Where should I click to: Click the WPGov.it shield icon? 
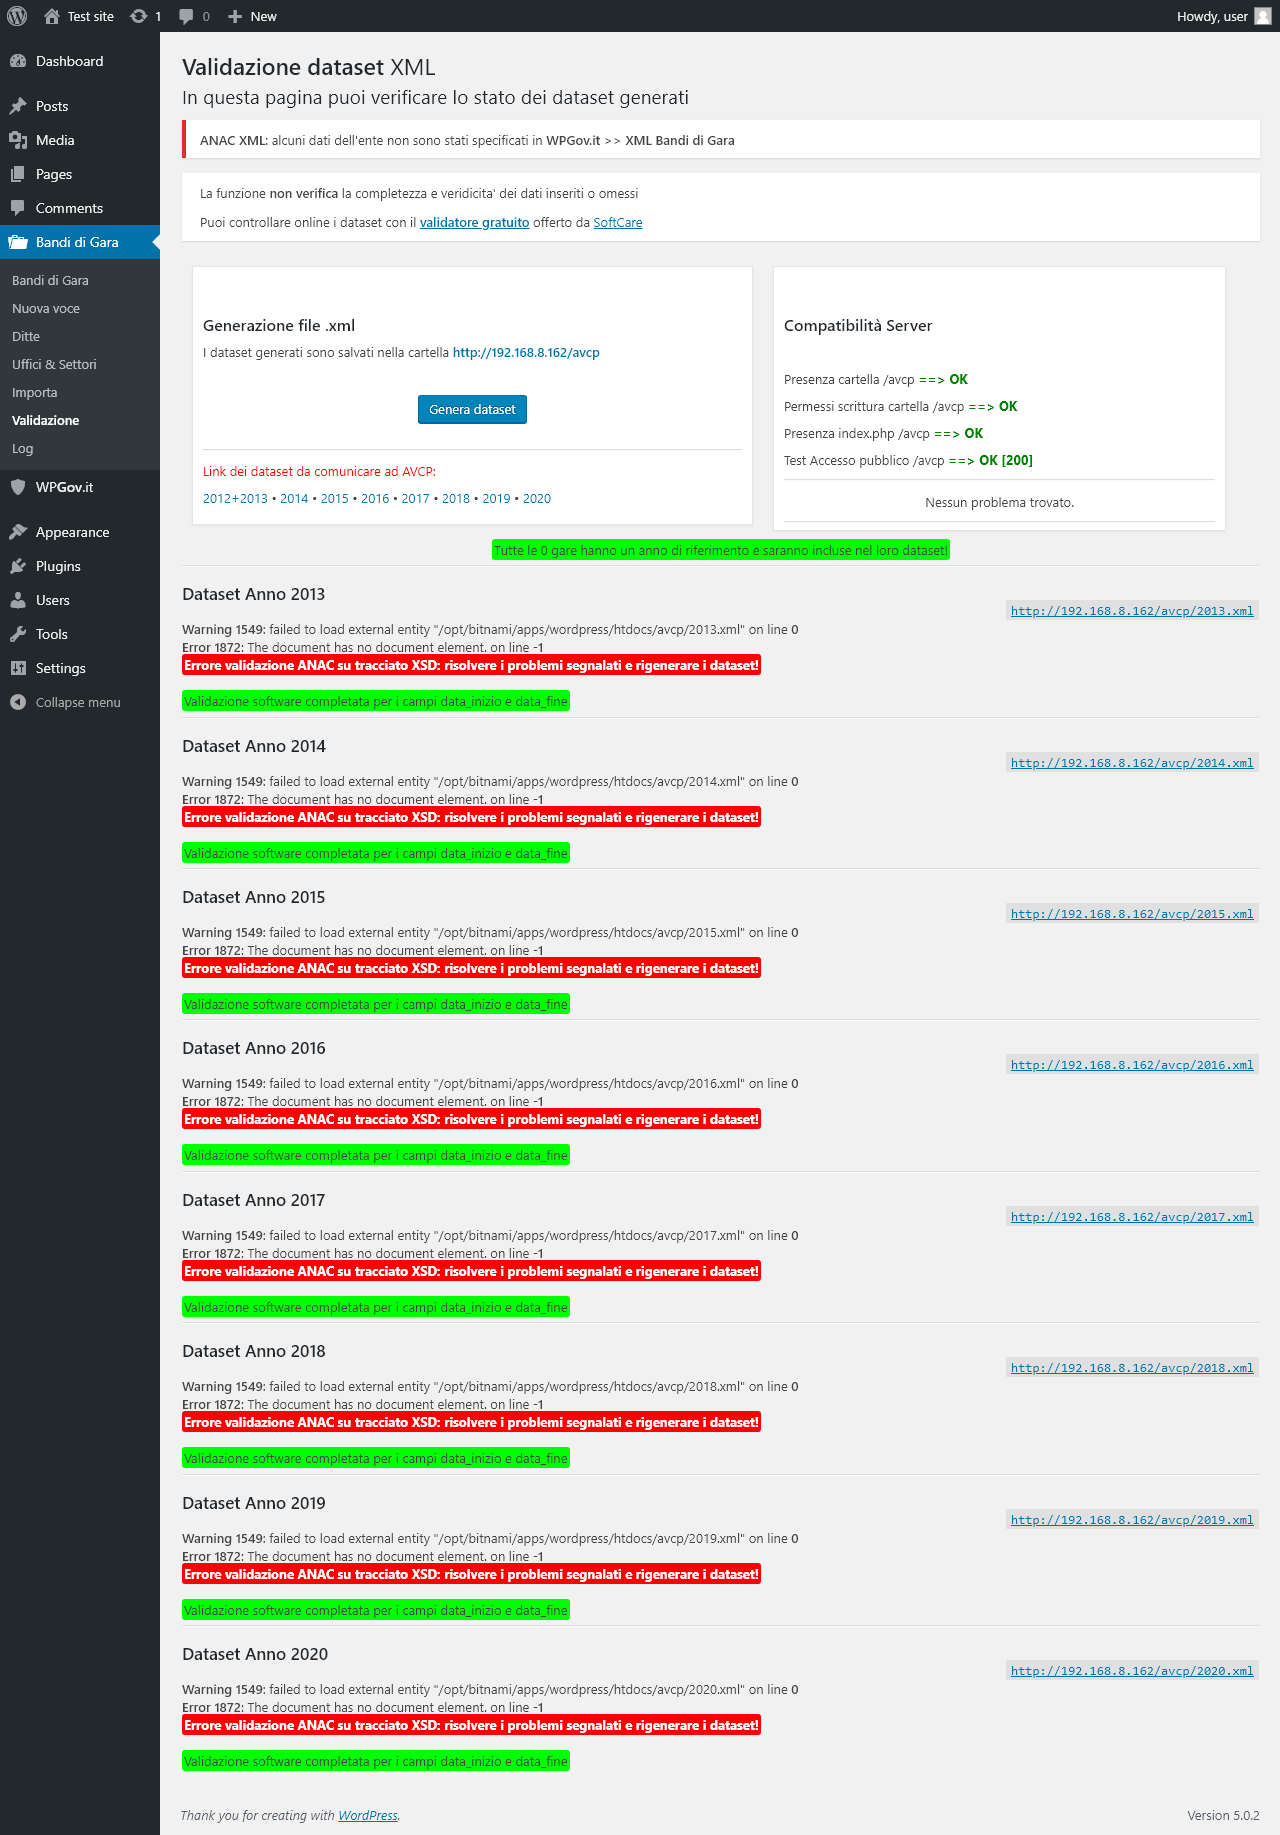18,487
